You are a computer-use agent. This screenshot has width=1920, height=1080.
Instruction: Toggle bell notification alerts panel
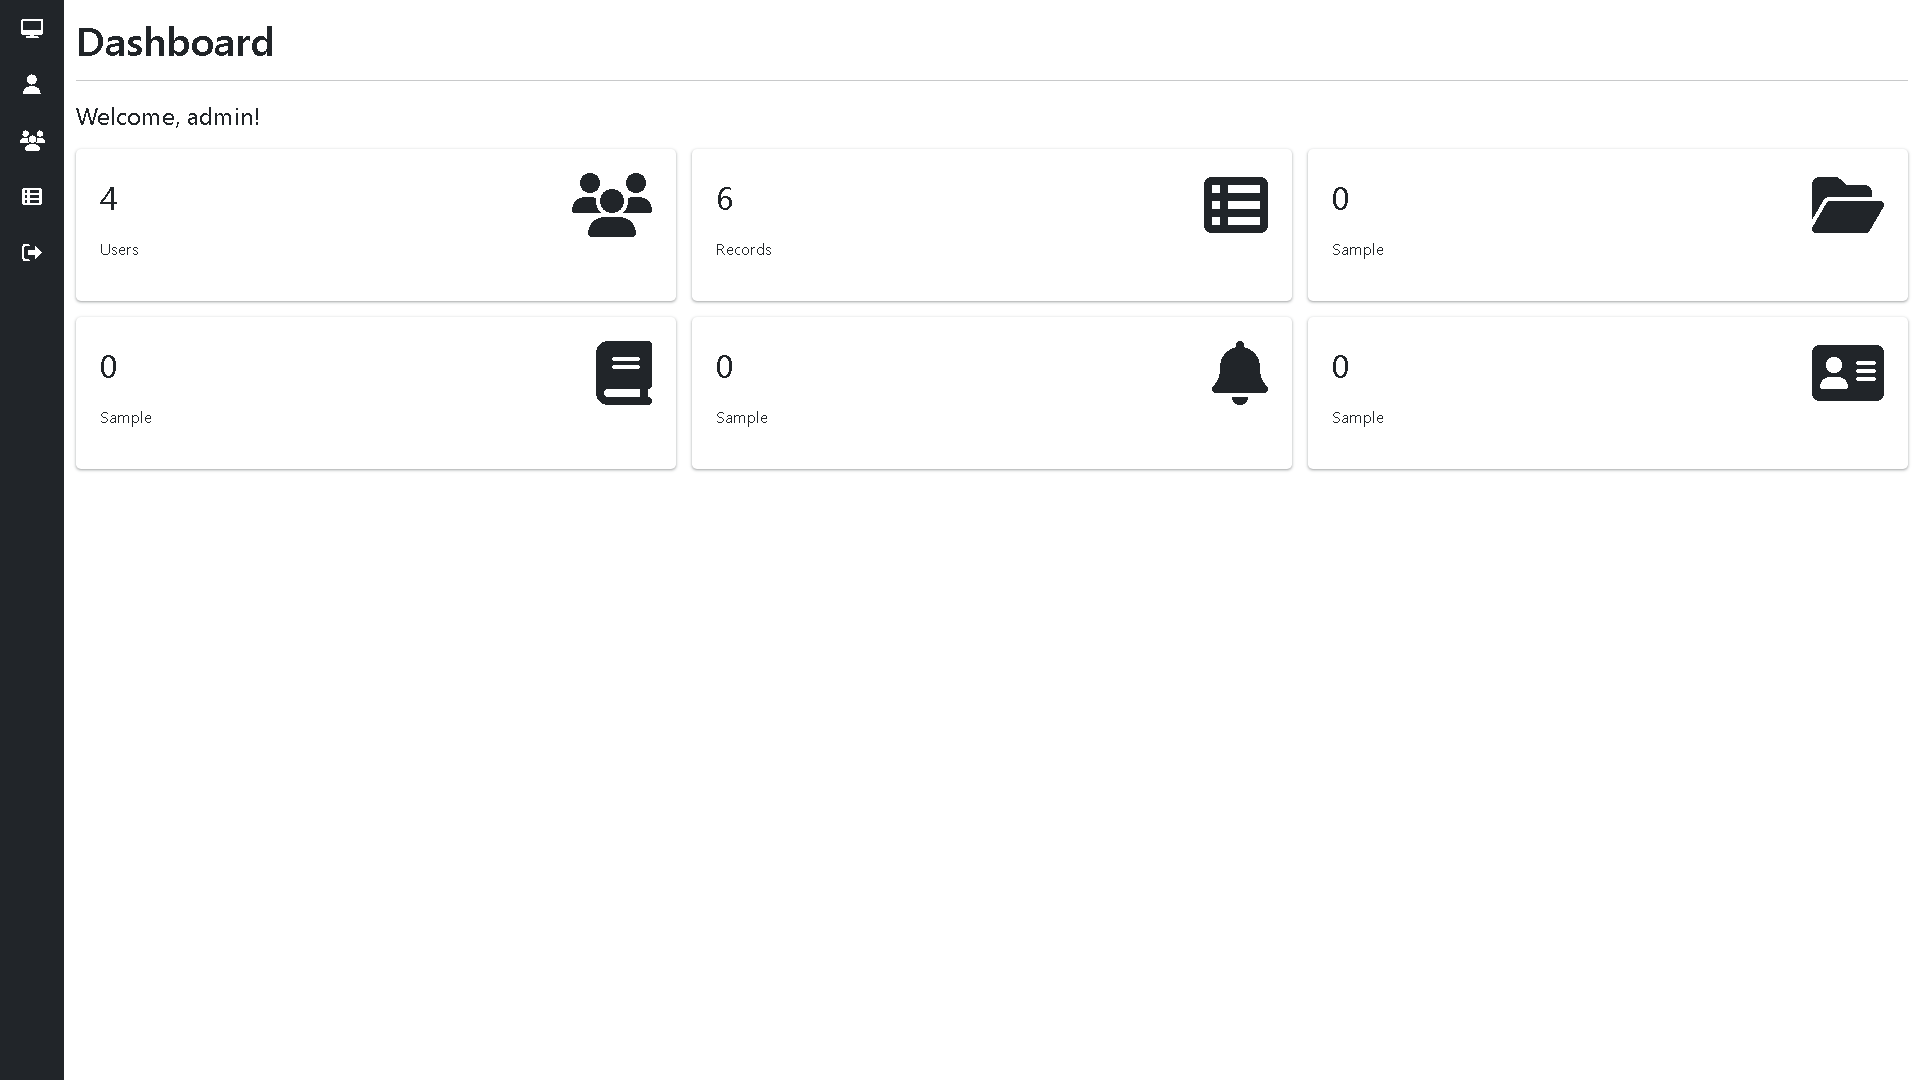click(x=1237, y=372)
